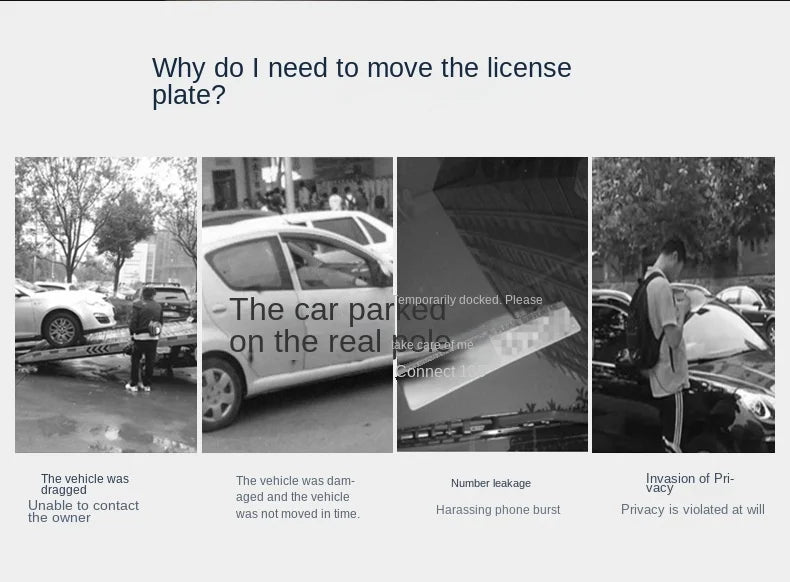Select 'Privacy is violated at will' text
790x582 pixels.
692,510
